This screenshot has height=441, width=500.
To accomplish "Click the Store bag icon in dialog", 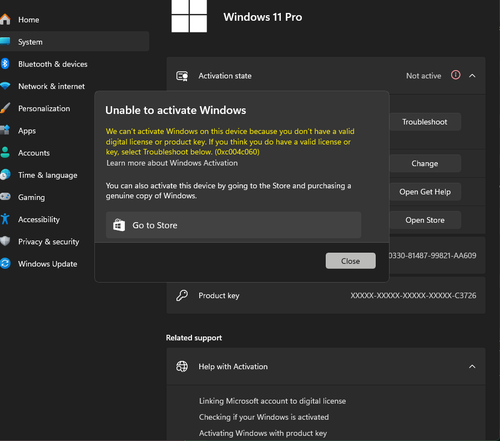I will [x=119, y=225].
